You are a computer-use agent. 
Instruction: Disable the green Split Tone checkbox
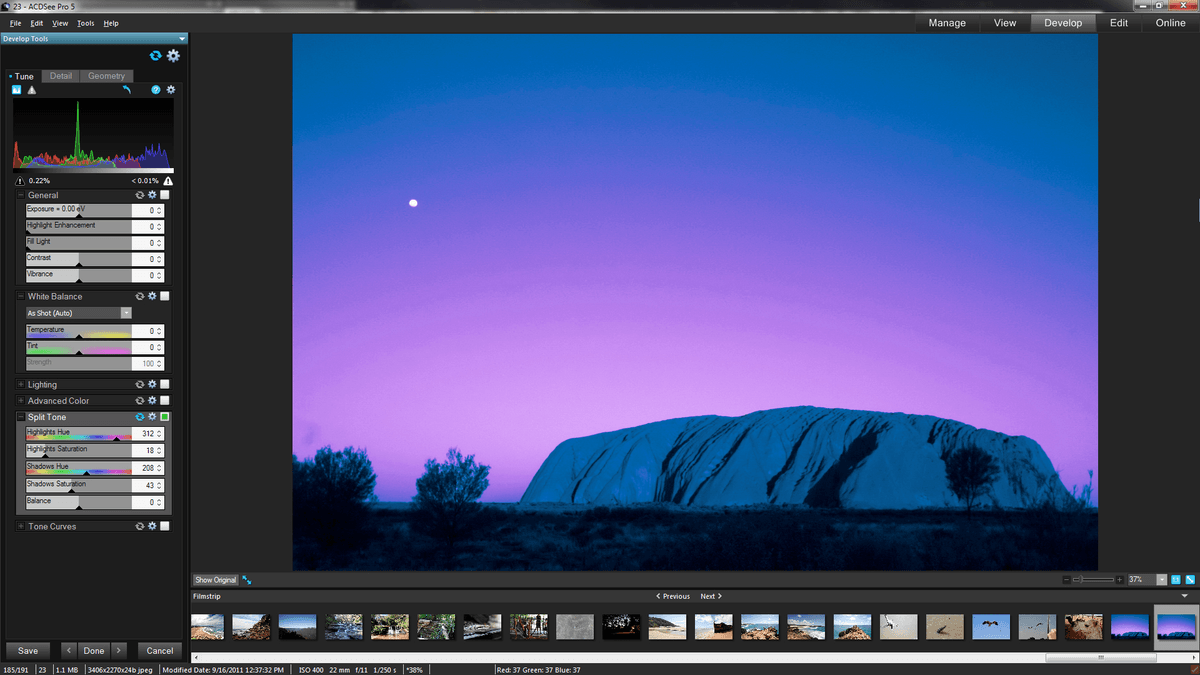coord(165,417)
